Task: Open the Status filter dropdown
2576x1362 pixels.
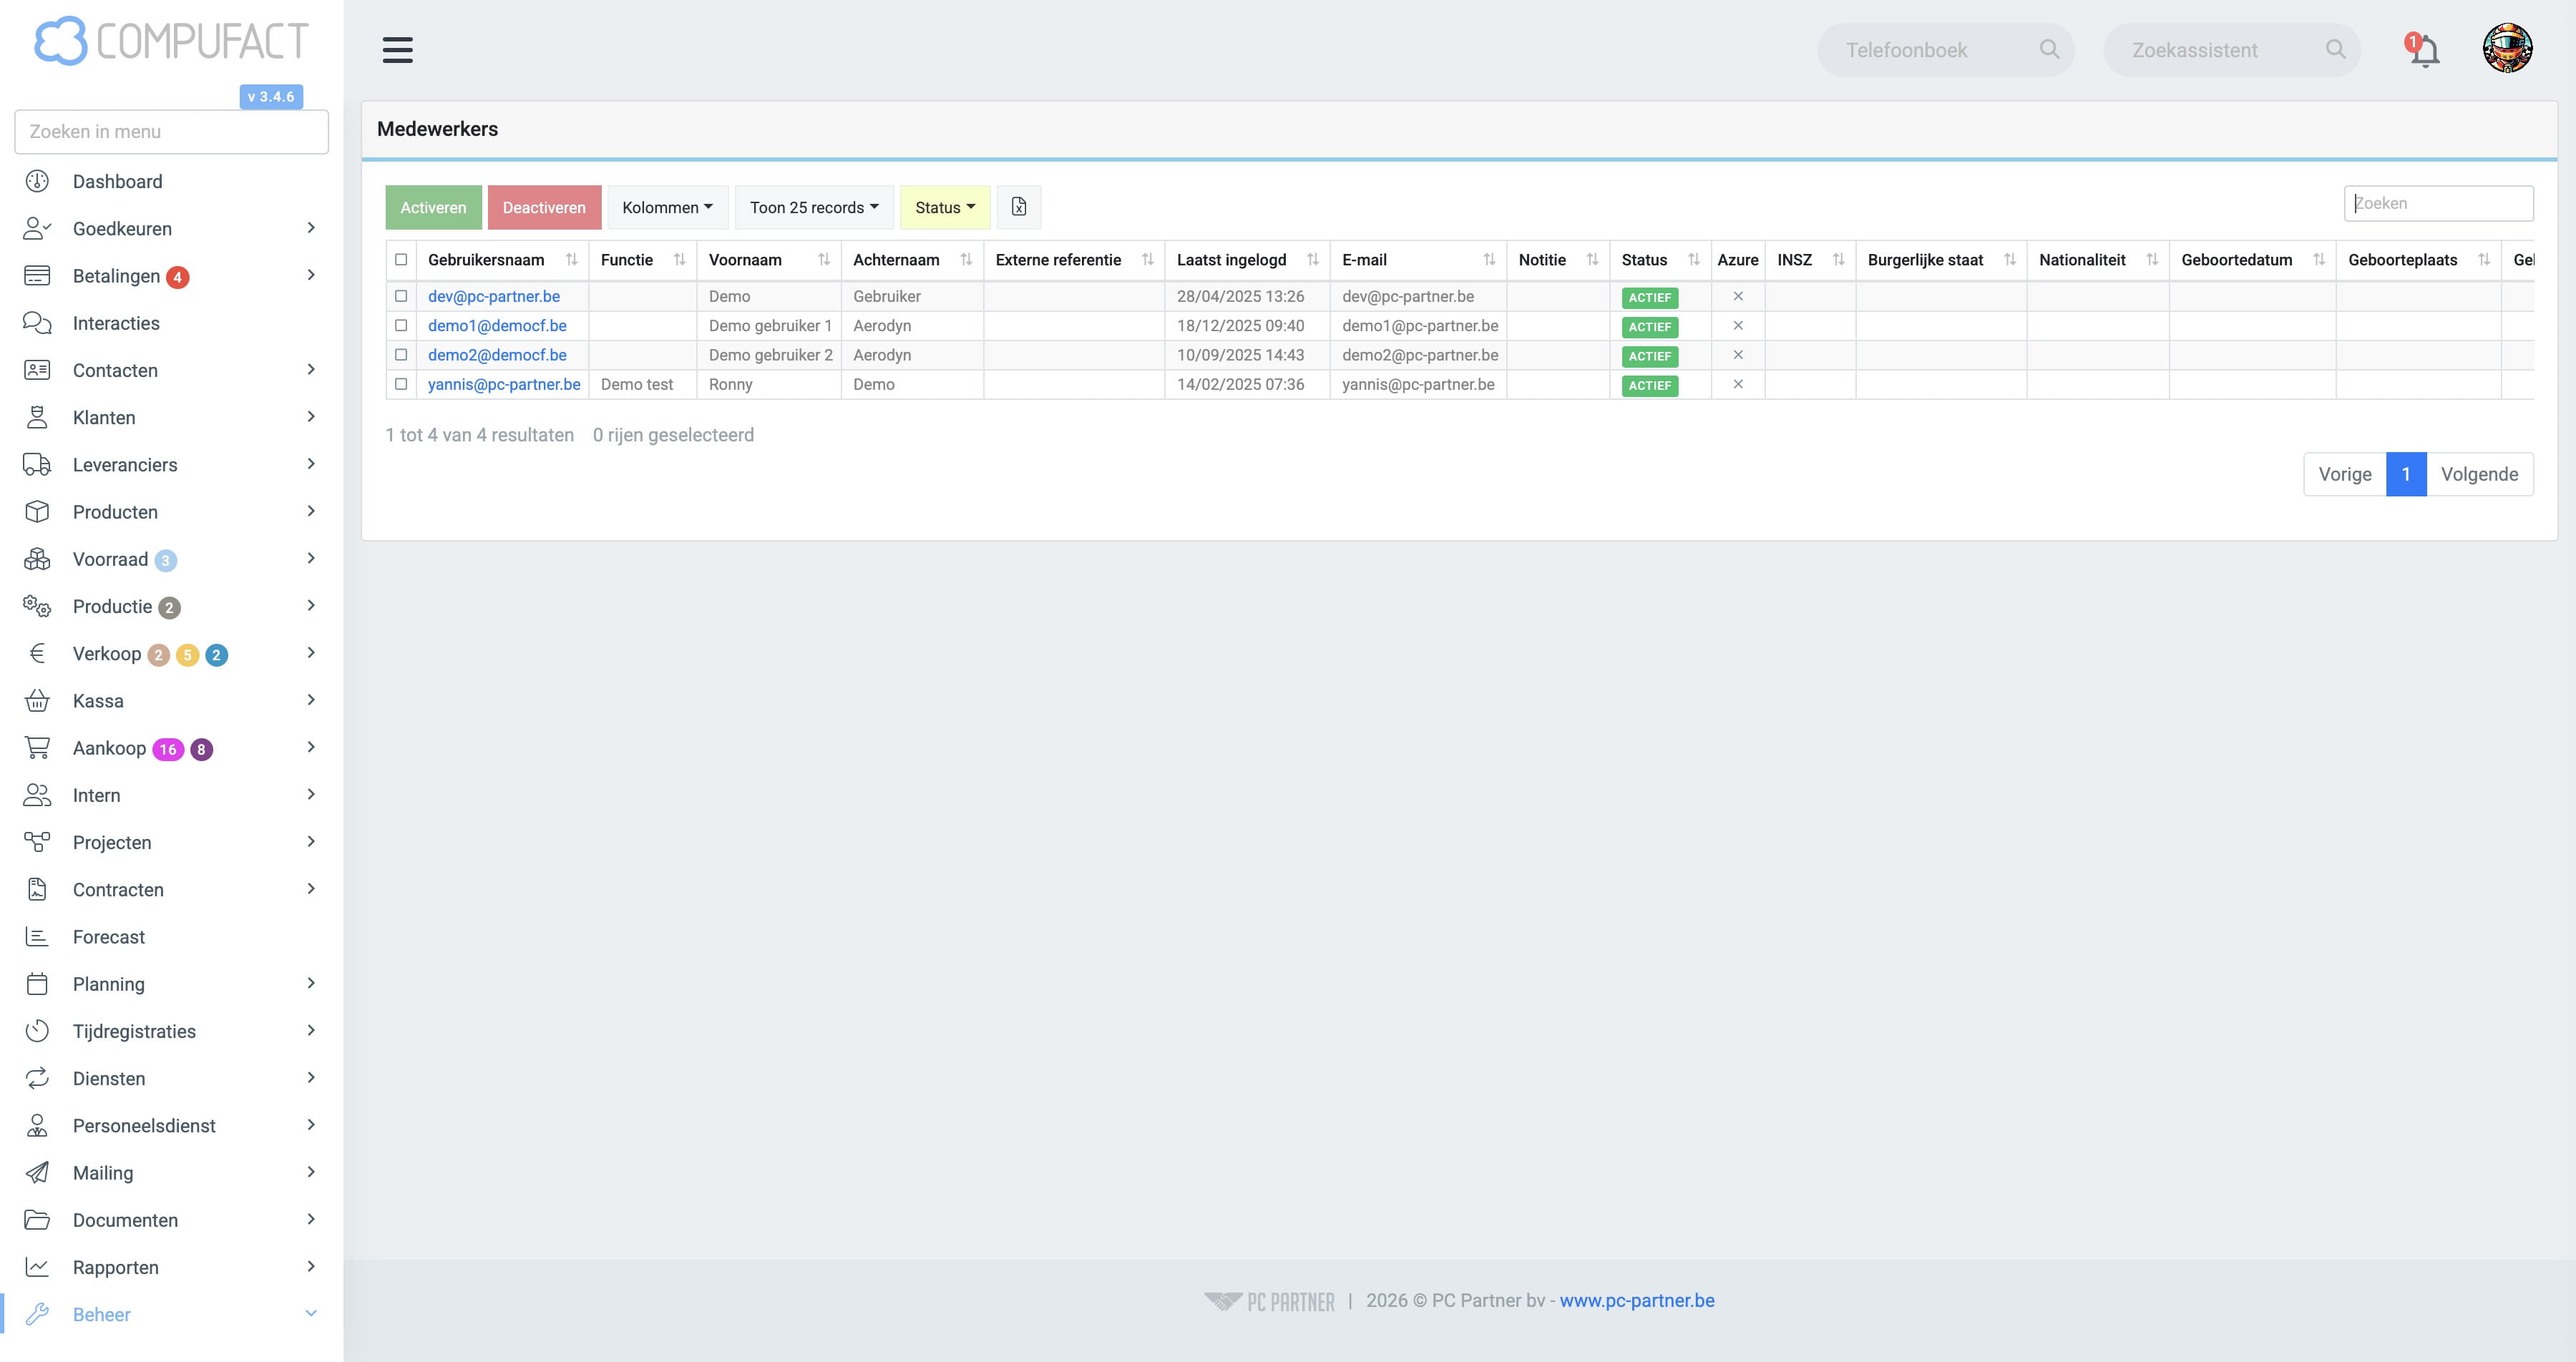Action: [945, 207]
